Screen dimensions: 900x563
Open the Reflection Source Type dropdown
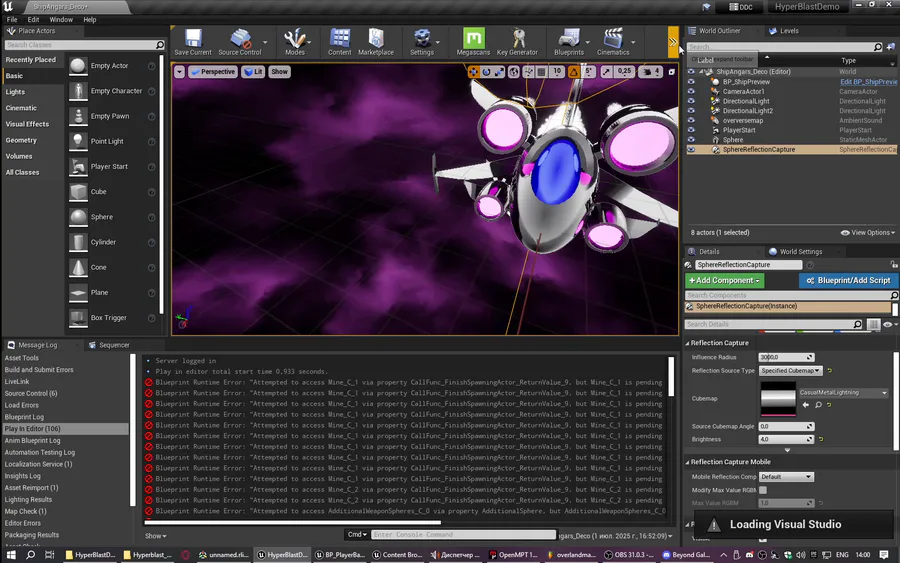(790, 371)
